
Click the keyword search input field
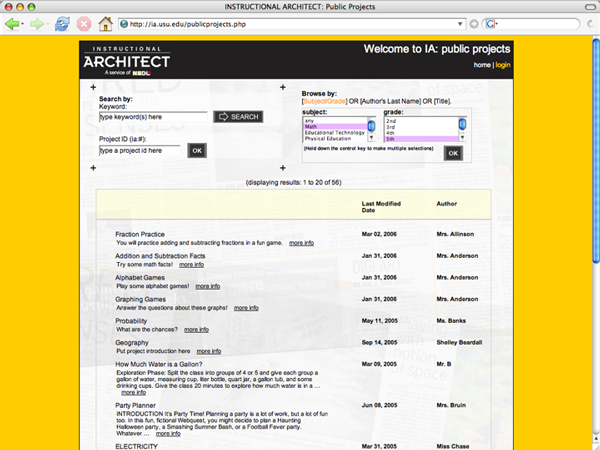click(153, 117)
